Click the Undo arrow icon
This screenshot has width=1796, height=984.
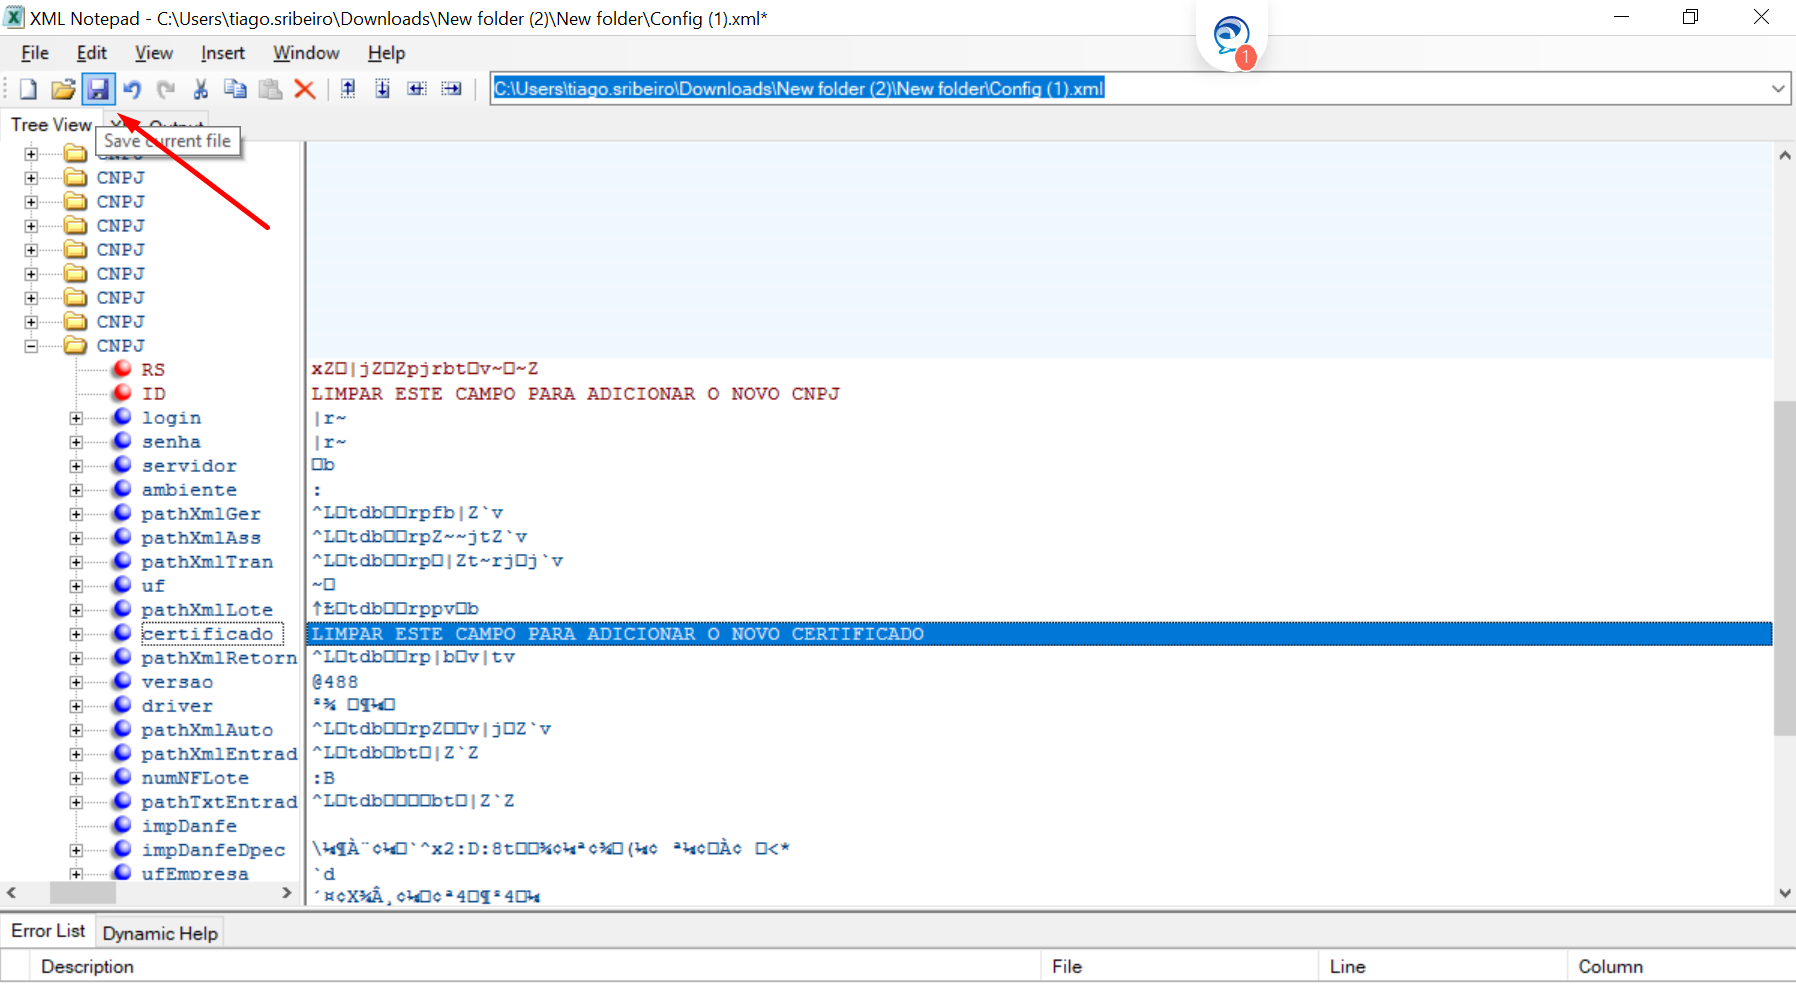click(x=132, y=89)
